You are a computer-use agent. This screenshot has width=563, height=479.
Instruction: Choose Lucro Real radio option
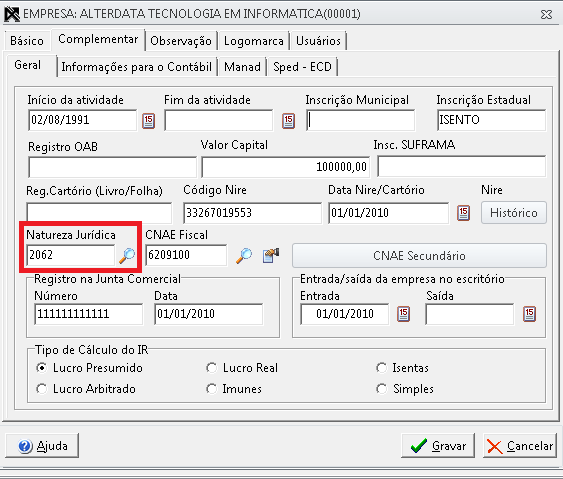coord(211,368)
